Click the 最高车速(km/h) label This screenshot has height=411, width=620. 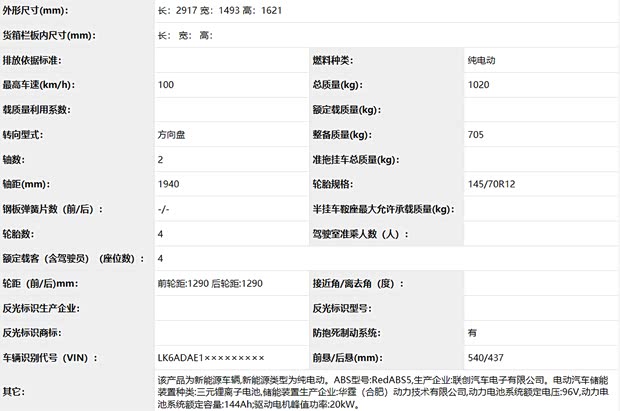click(39, 85)
